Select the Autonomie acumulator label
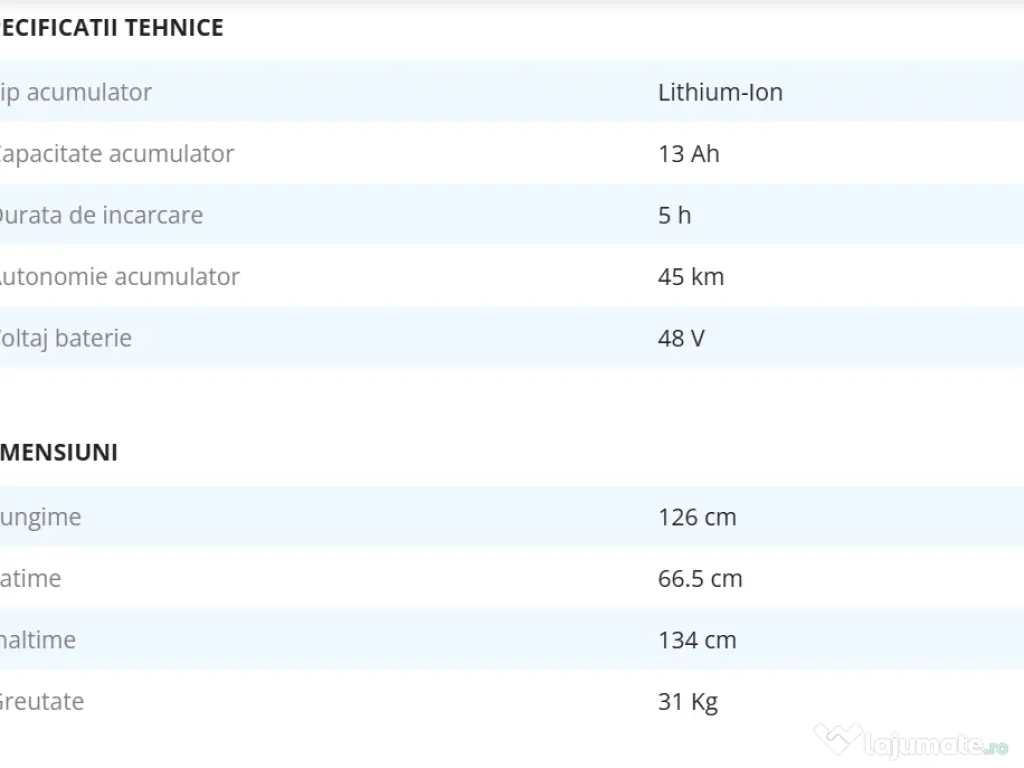The image size is (1024, 768). coord(119,277)
